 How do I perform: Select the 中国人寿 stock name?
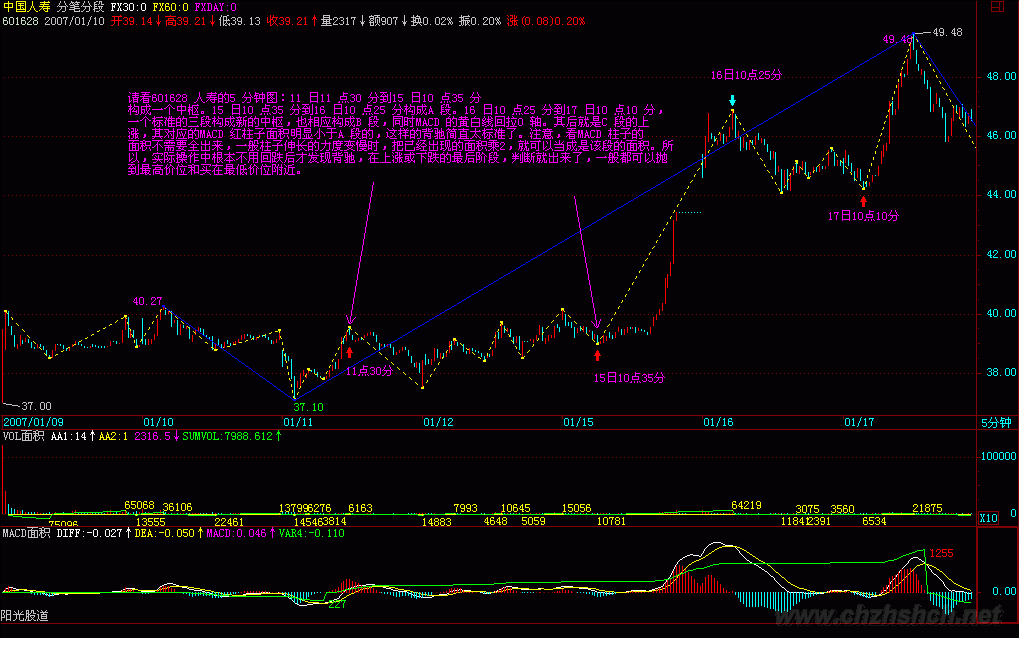[27, 7]
